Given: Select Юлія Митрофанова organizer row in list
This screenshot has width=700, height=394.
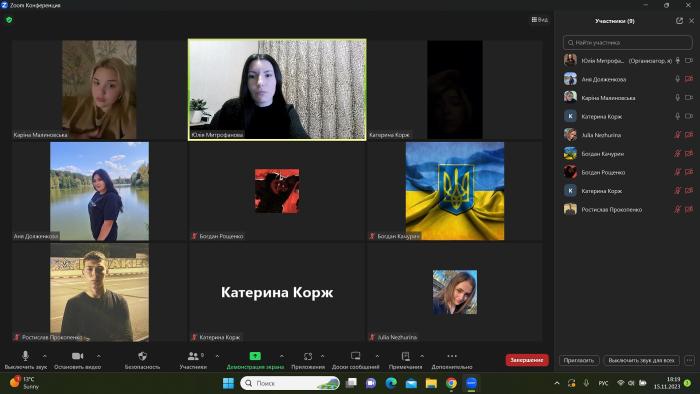Looking at the screenshot, I should (628, 60).
